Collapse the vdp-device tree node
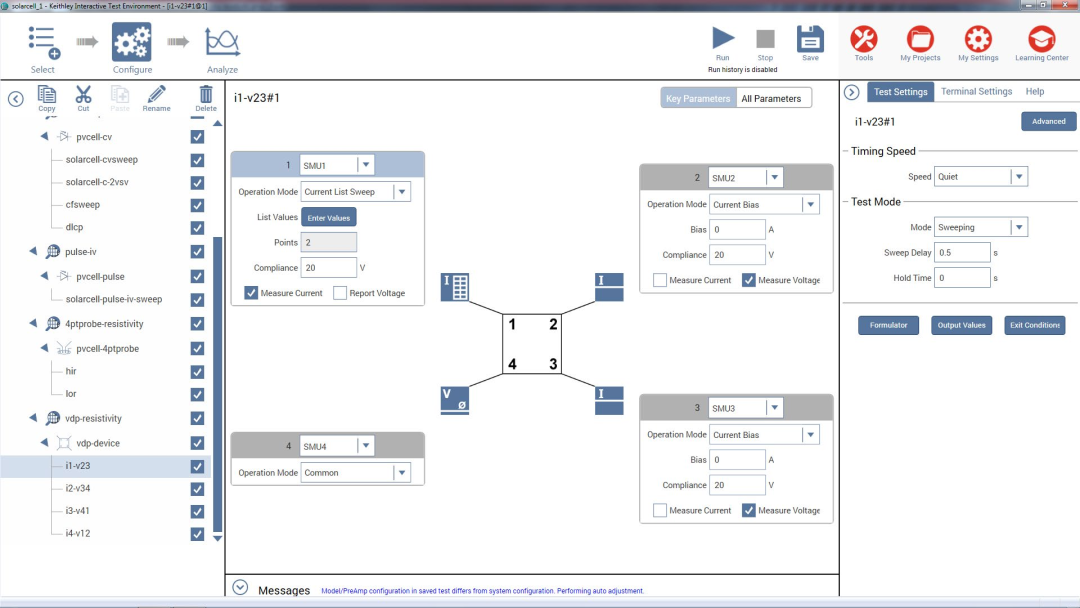The height and width of the screenshot is (608, 1080). pos(44,443)
